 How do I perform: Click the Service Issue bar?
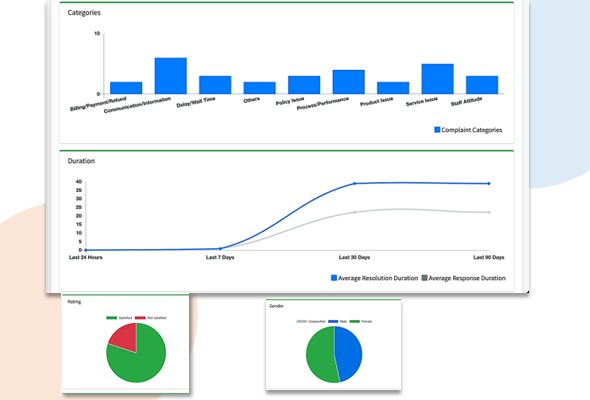coord(437,79)
